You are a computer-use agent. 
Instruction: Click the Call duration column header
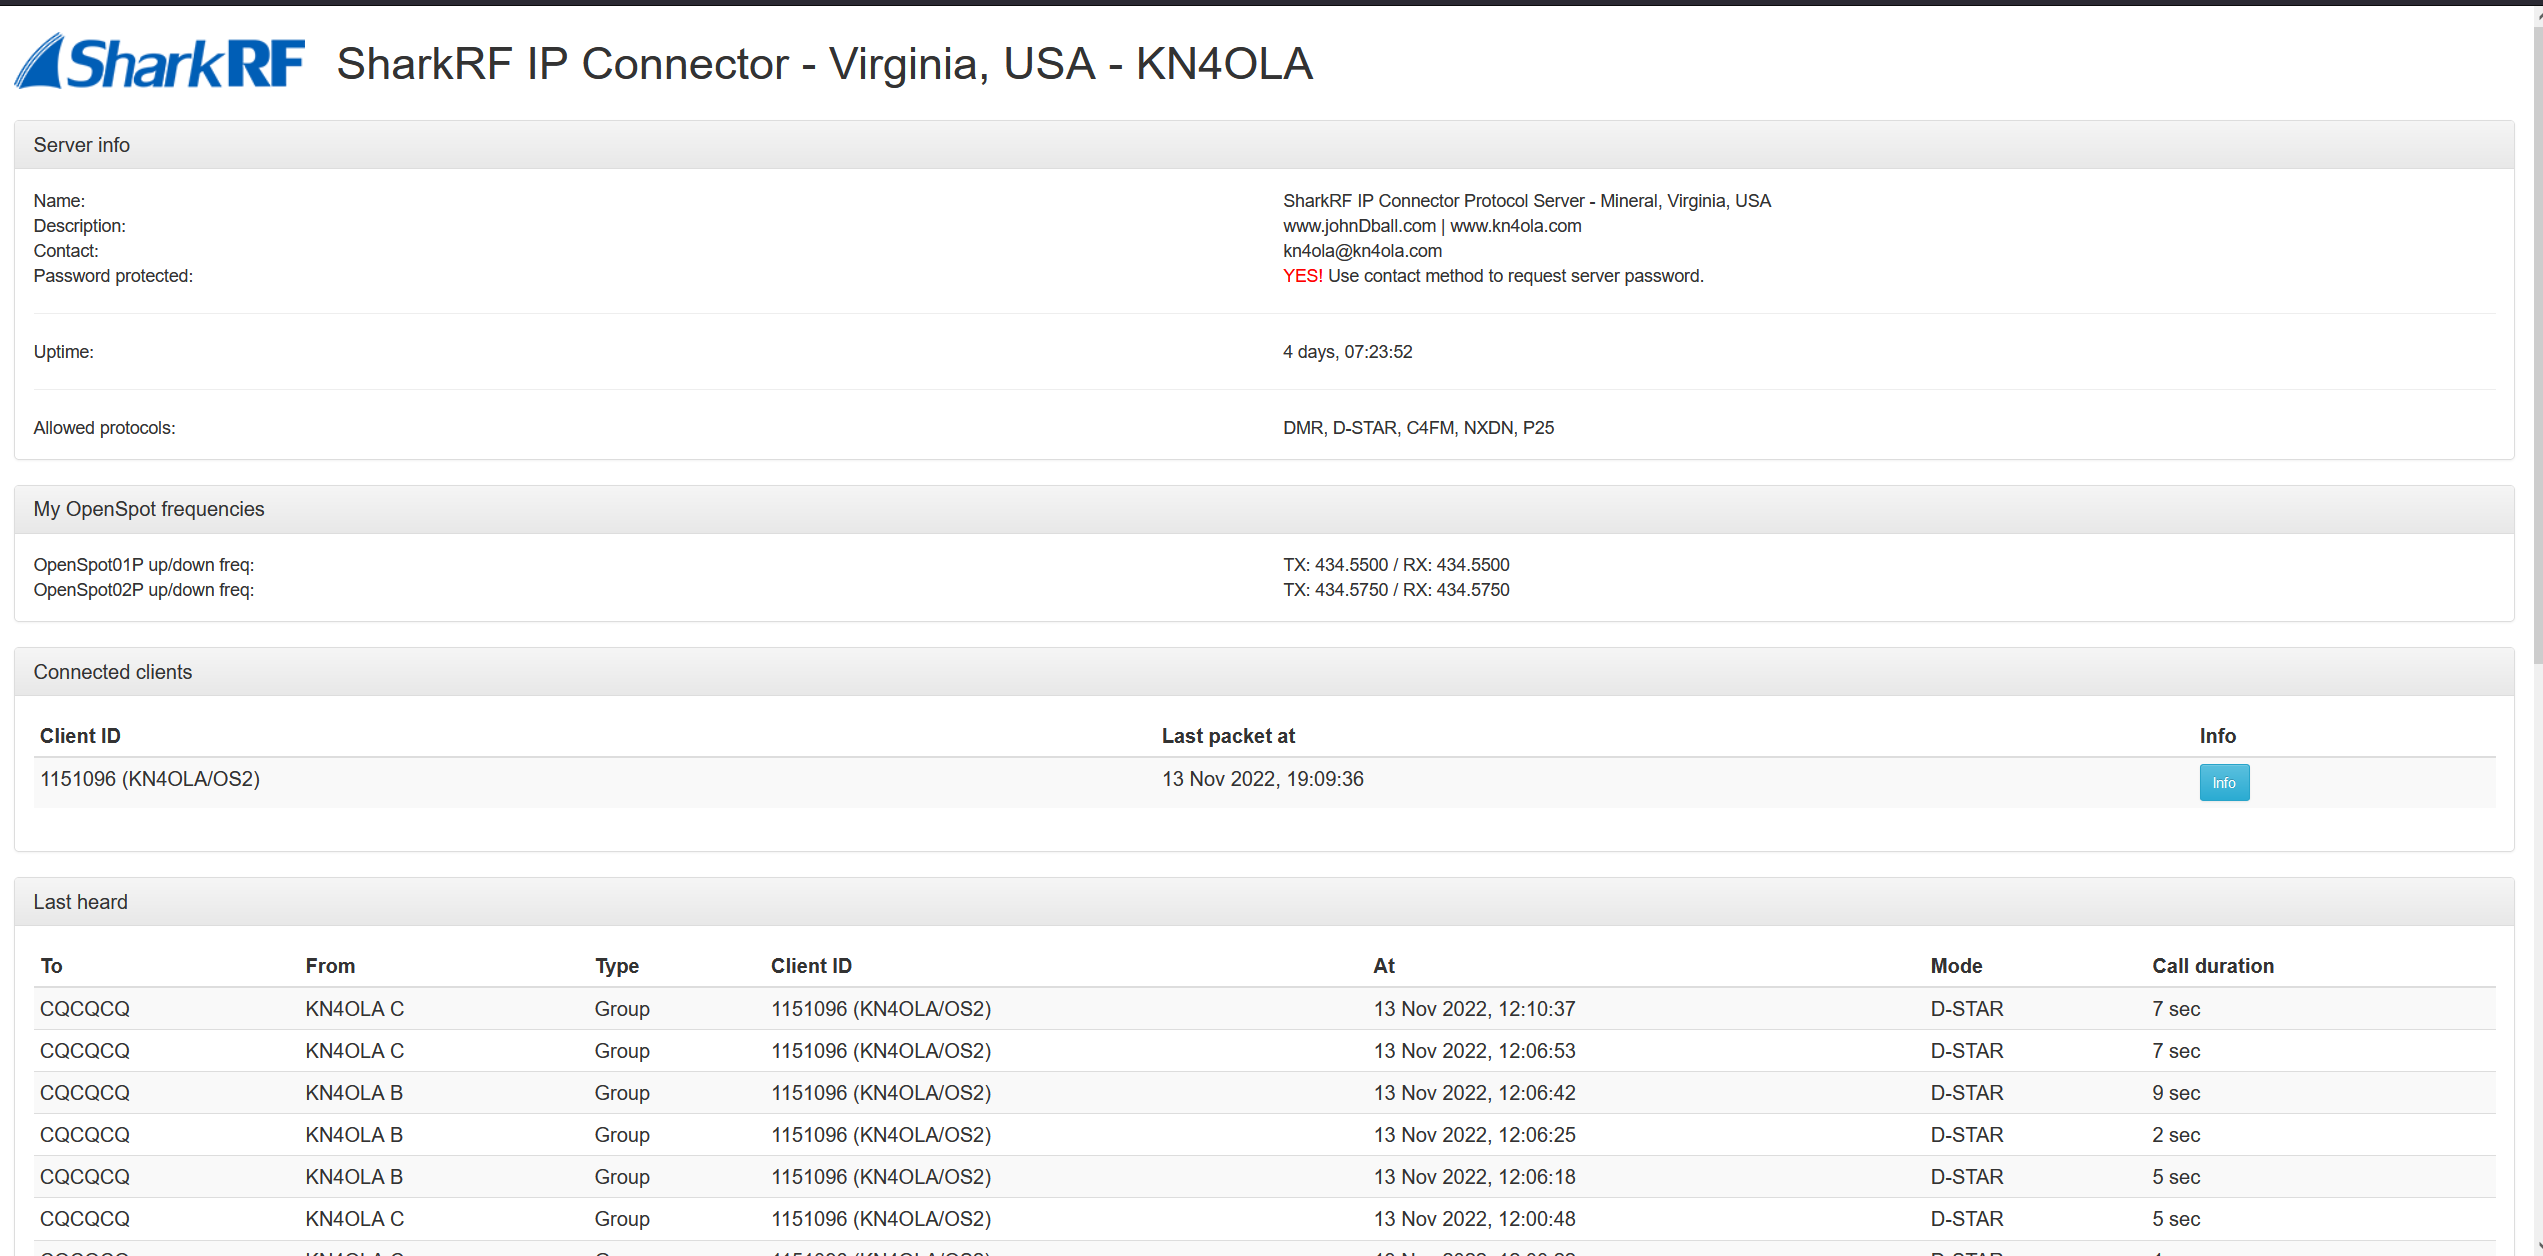click(x=2213, y=966)
